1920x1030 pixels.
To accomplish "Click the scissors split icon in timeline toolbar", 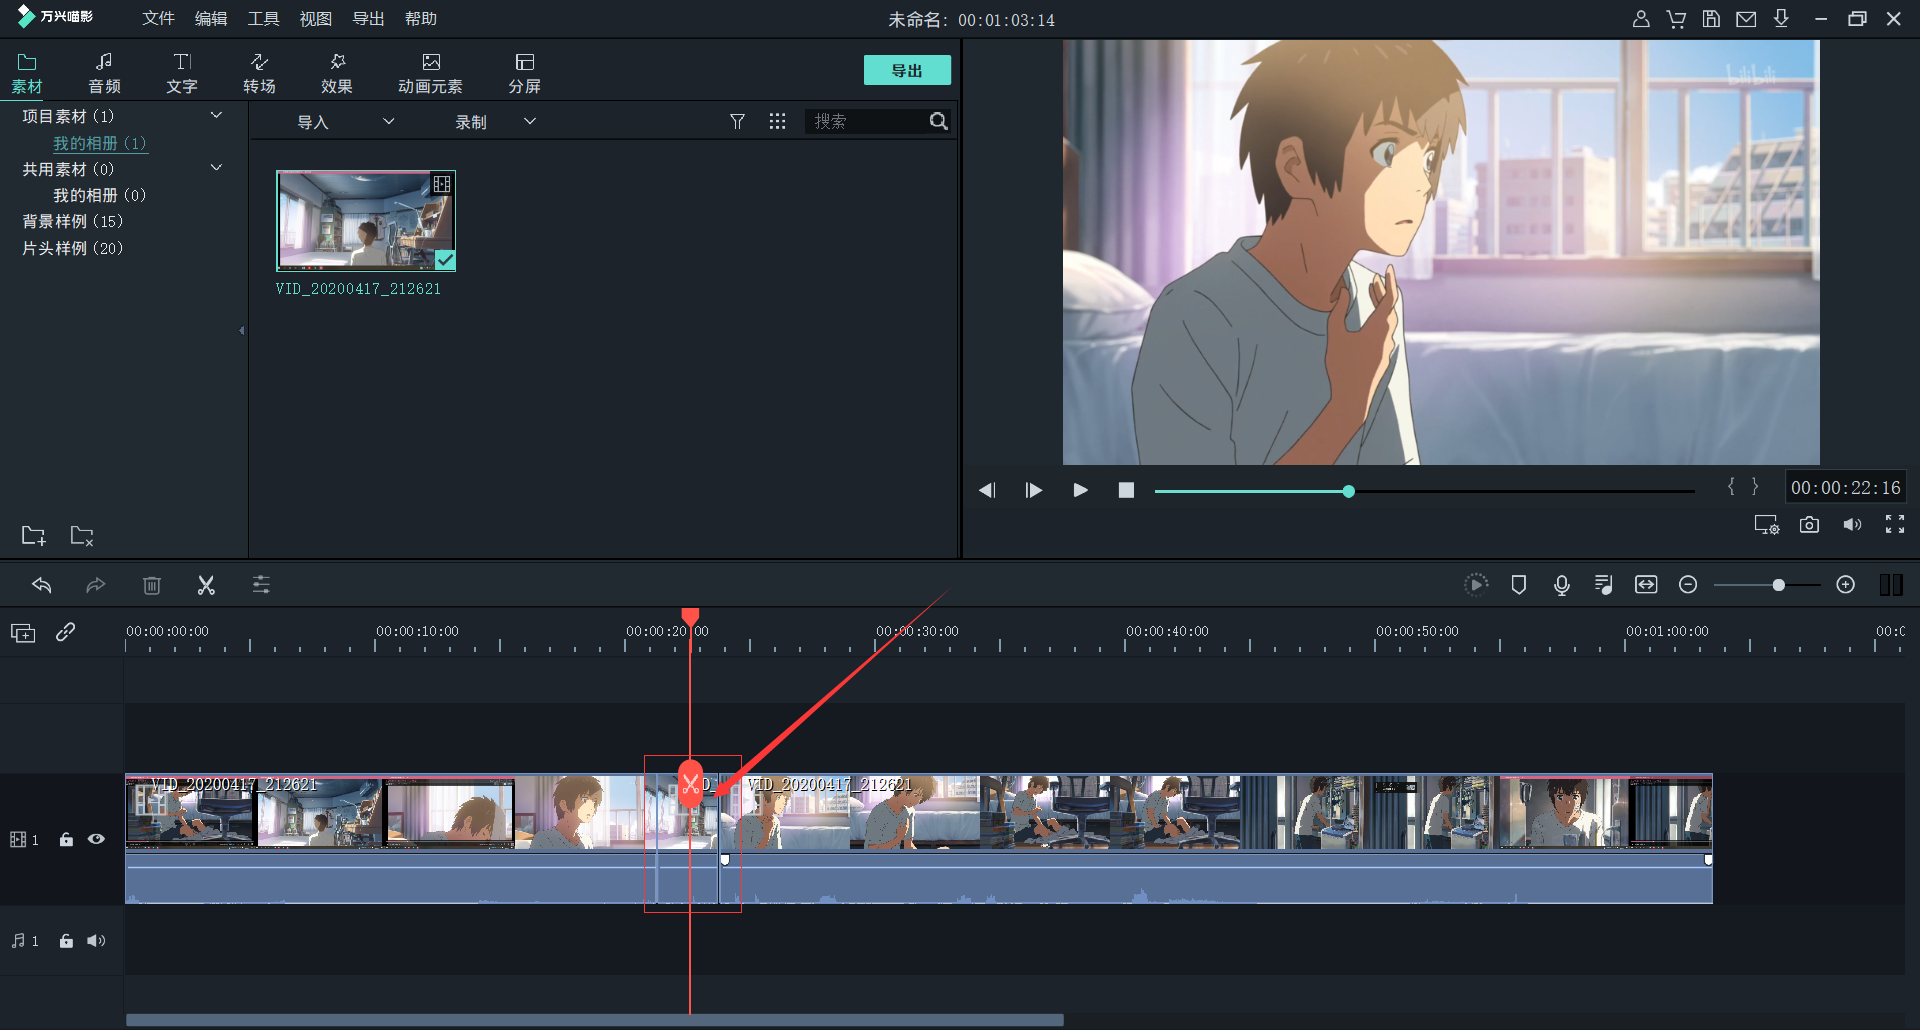I will 206,585.
